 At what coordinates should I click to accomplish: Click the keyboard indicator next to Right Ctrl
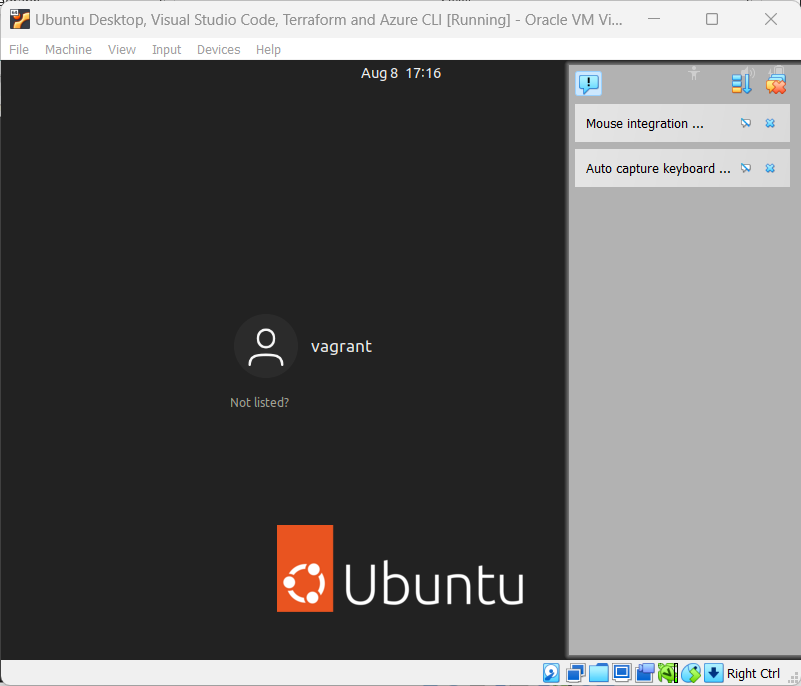(713, 673)
